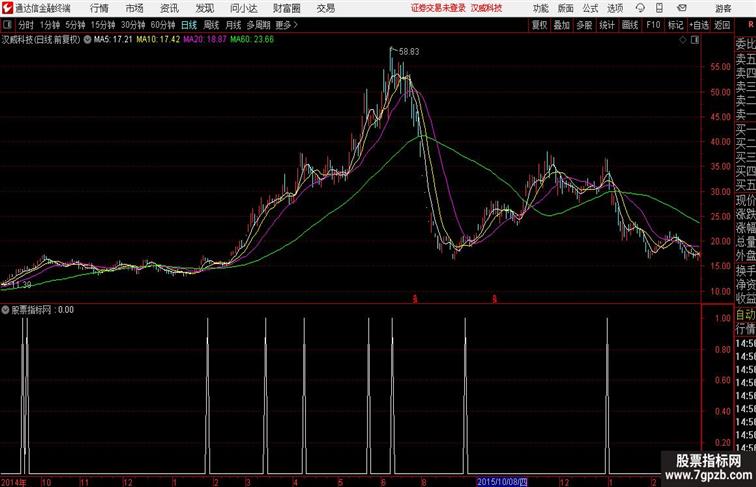This screenshot has height=487, width=756.
Task: Click the diamond icon above the chart
Action: tap(683, 40)
